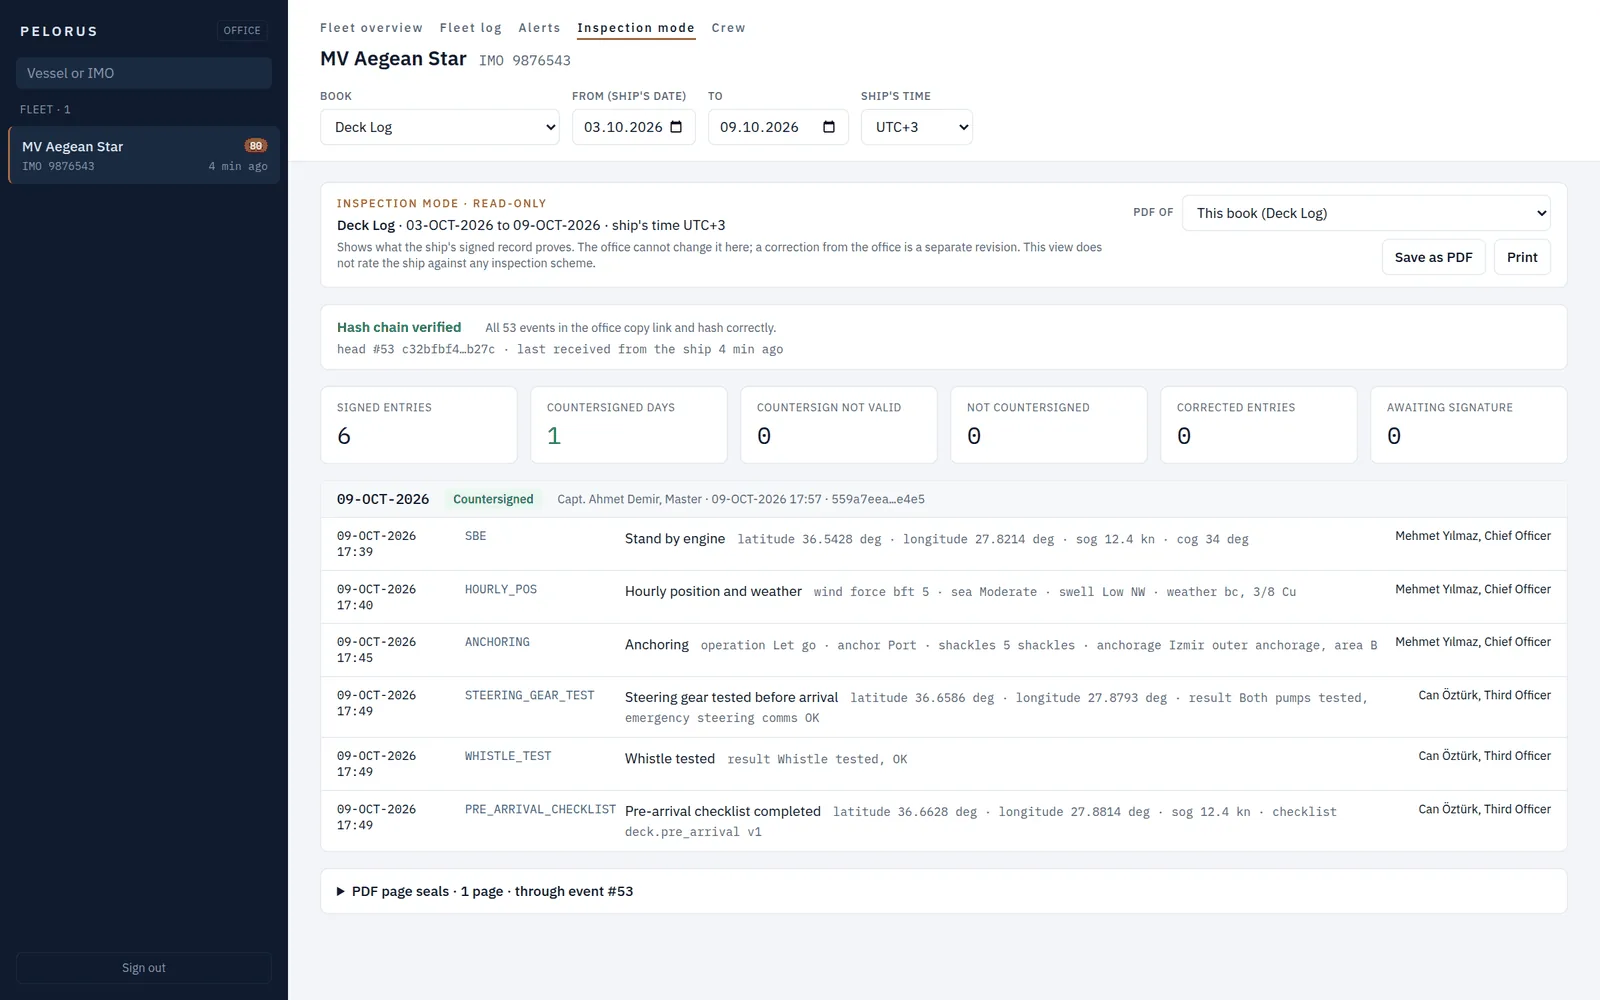Click the Not Countersigned stat card
The width and height of the screenshot is (1600, 1000).
click(1049, 425)
